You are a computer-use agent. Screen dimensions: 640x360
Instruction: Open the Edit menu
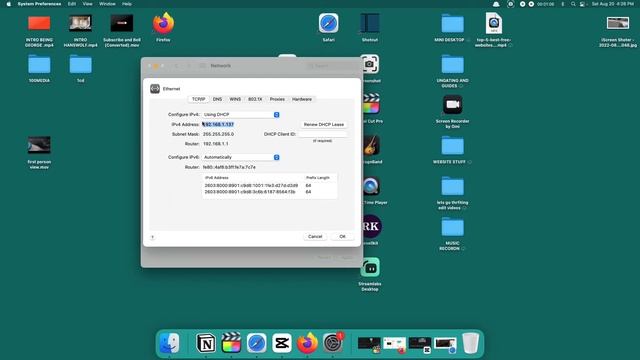click(x=72, y=4)
